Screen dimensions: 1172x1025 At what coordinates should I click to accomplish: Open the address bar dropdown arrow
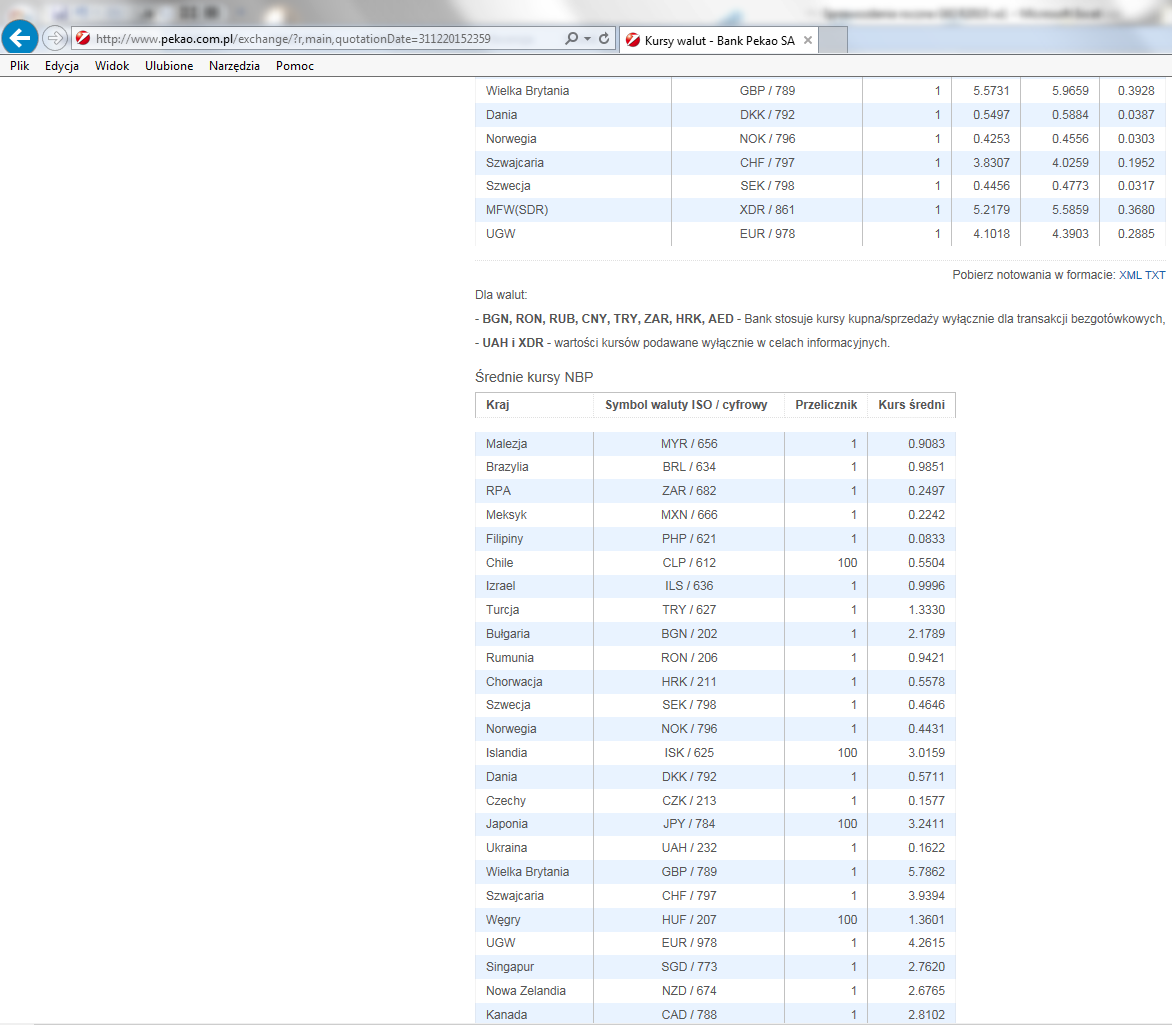tap(587, 38)
